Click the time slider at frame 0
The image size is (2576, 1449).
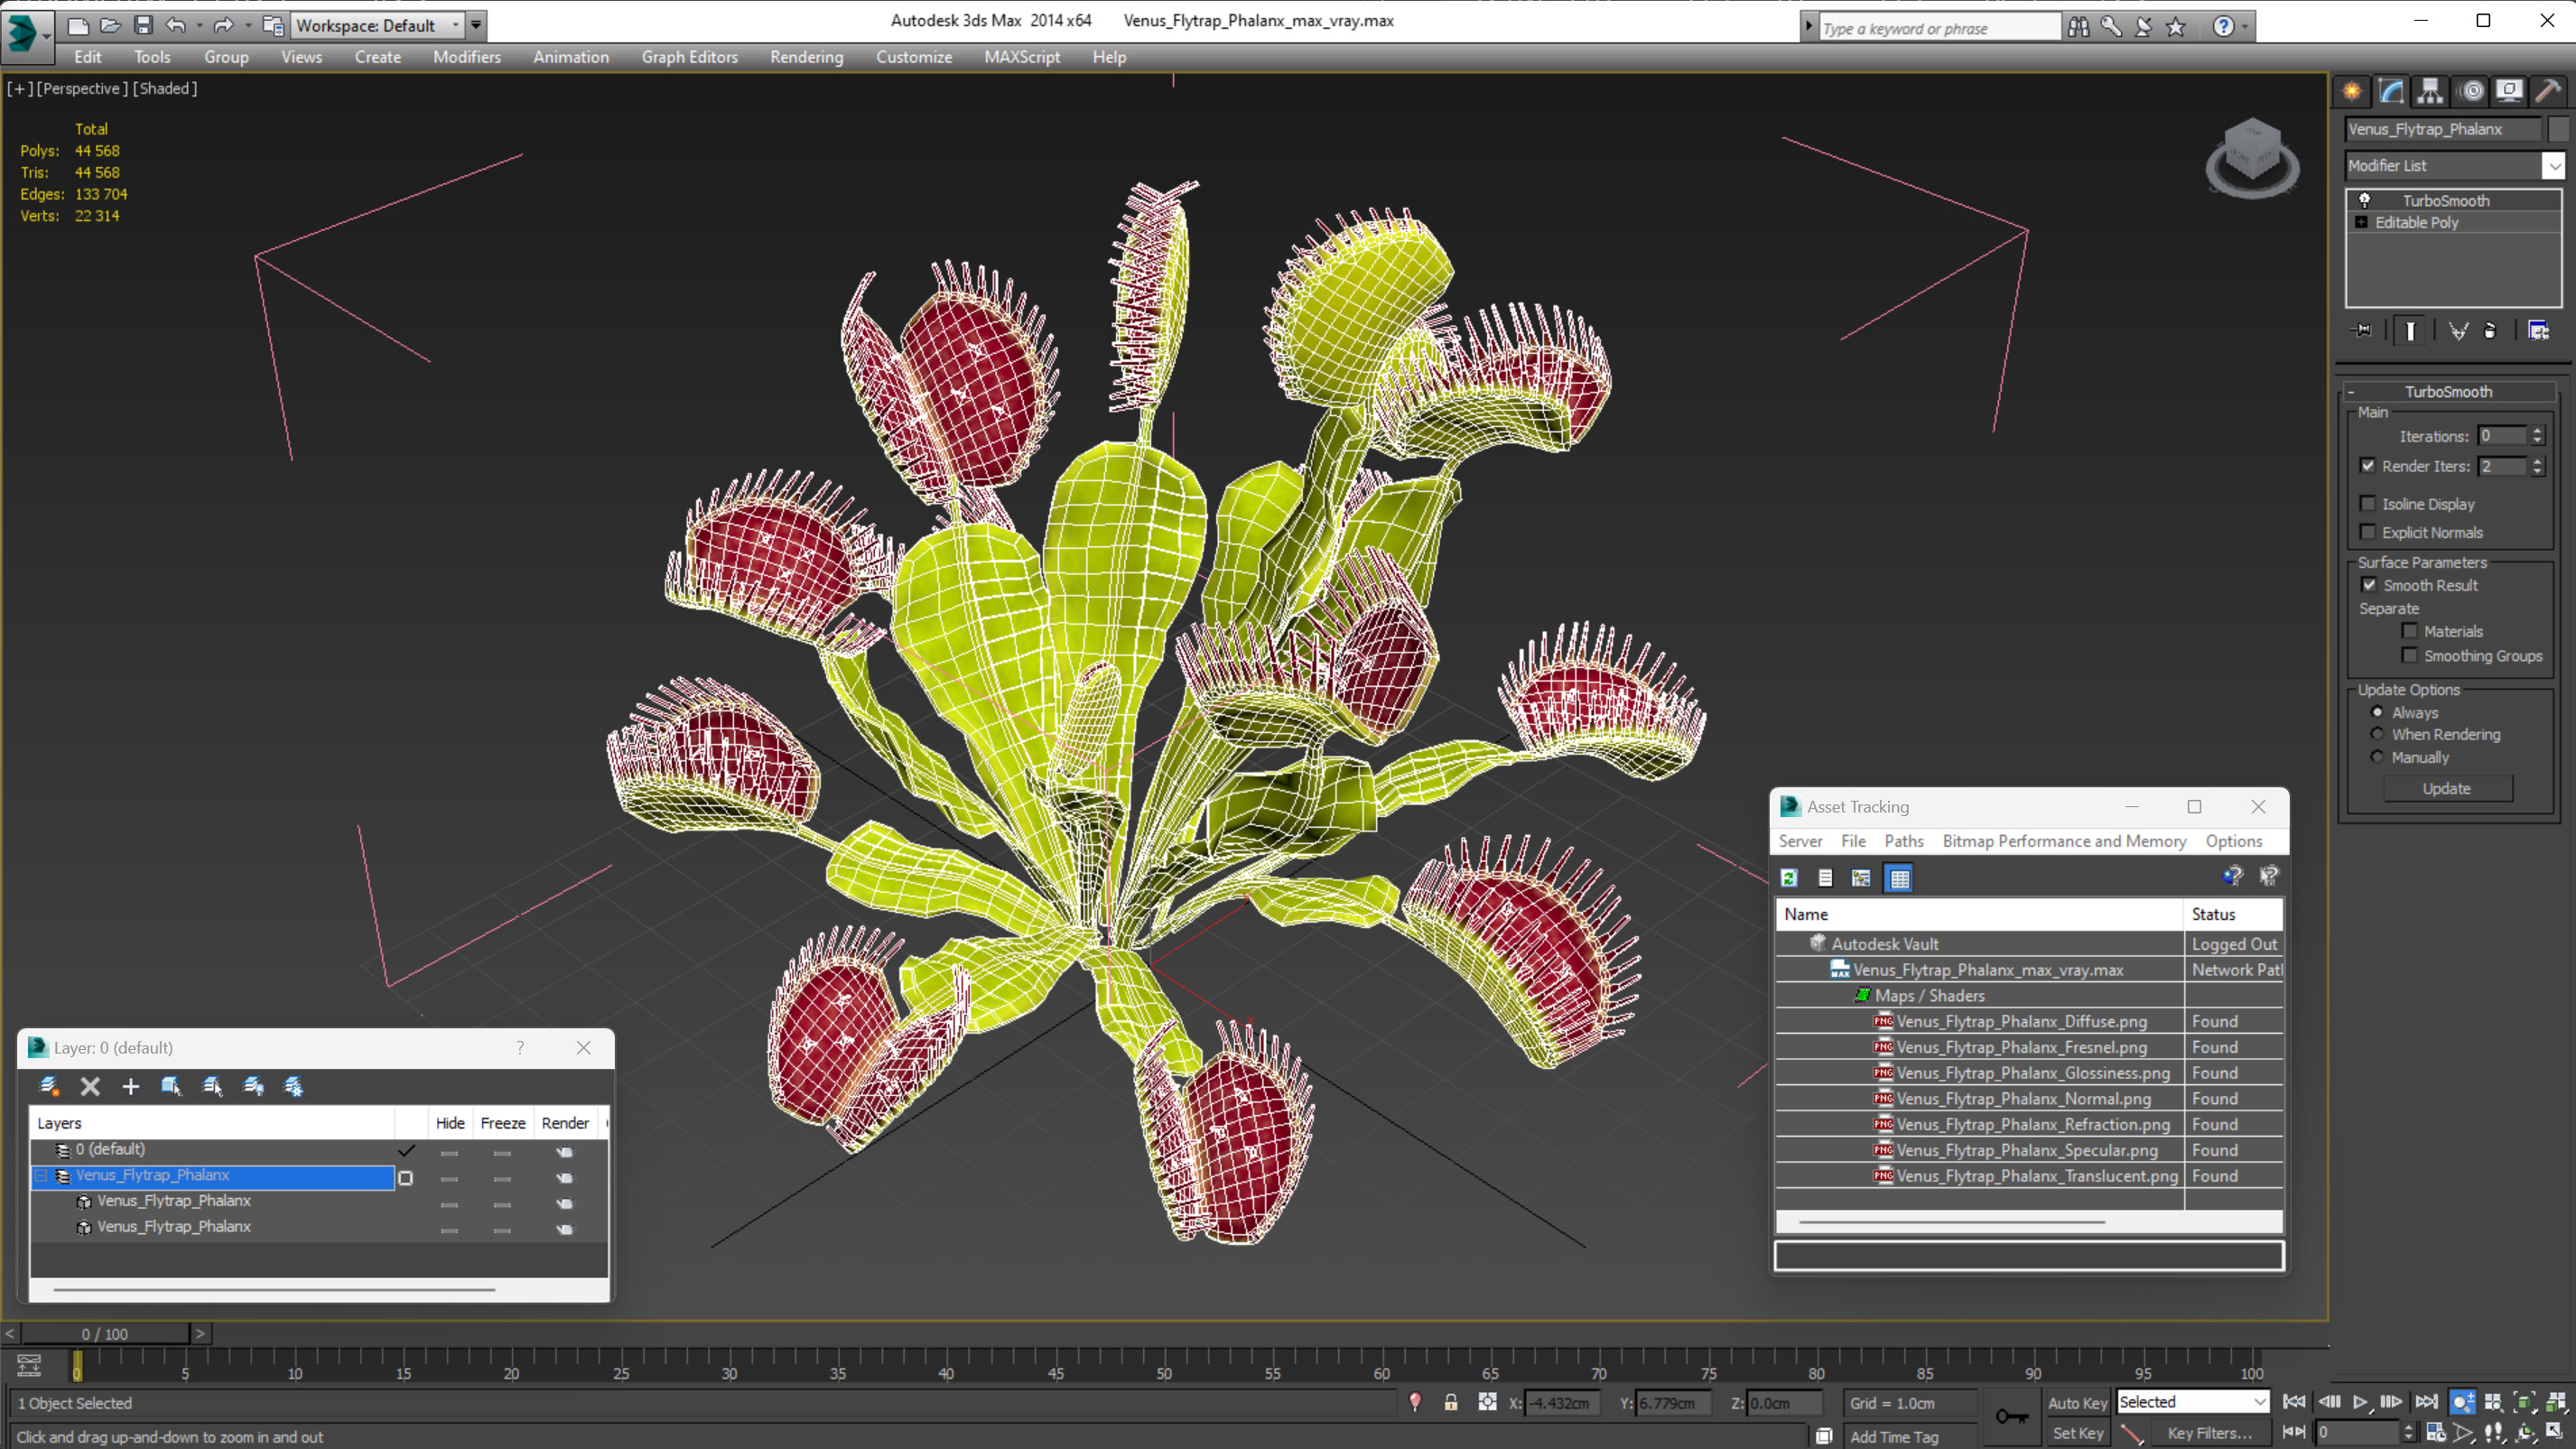coord(105,1333)
